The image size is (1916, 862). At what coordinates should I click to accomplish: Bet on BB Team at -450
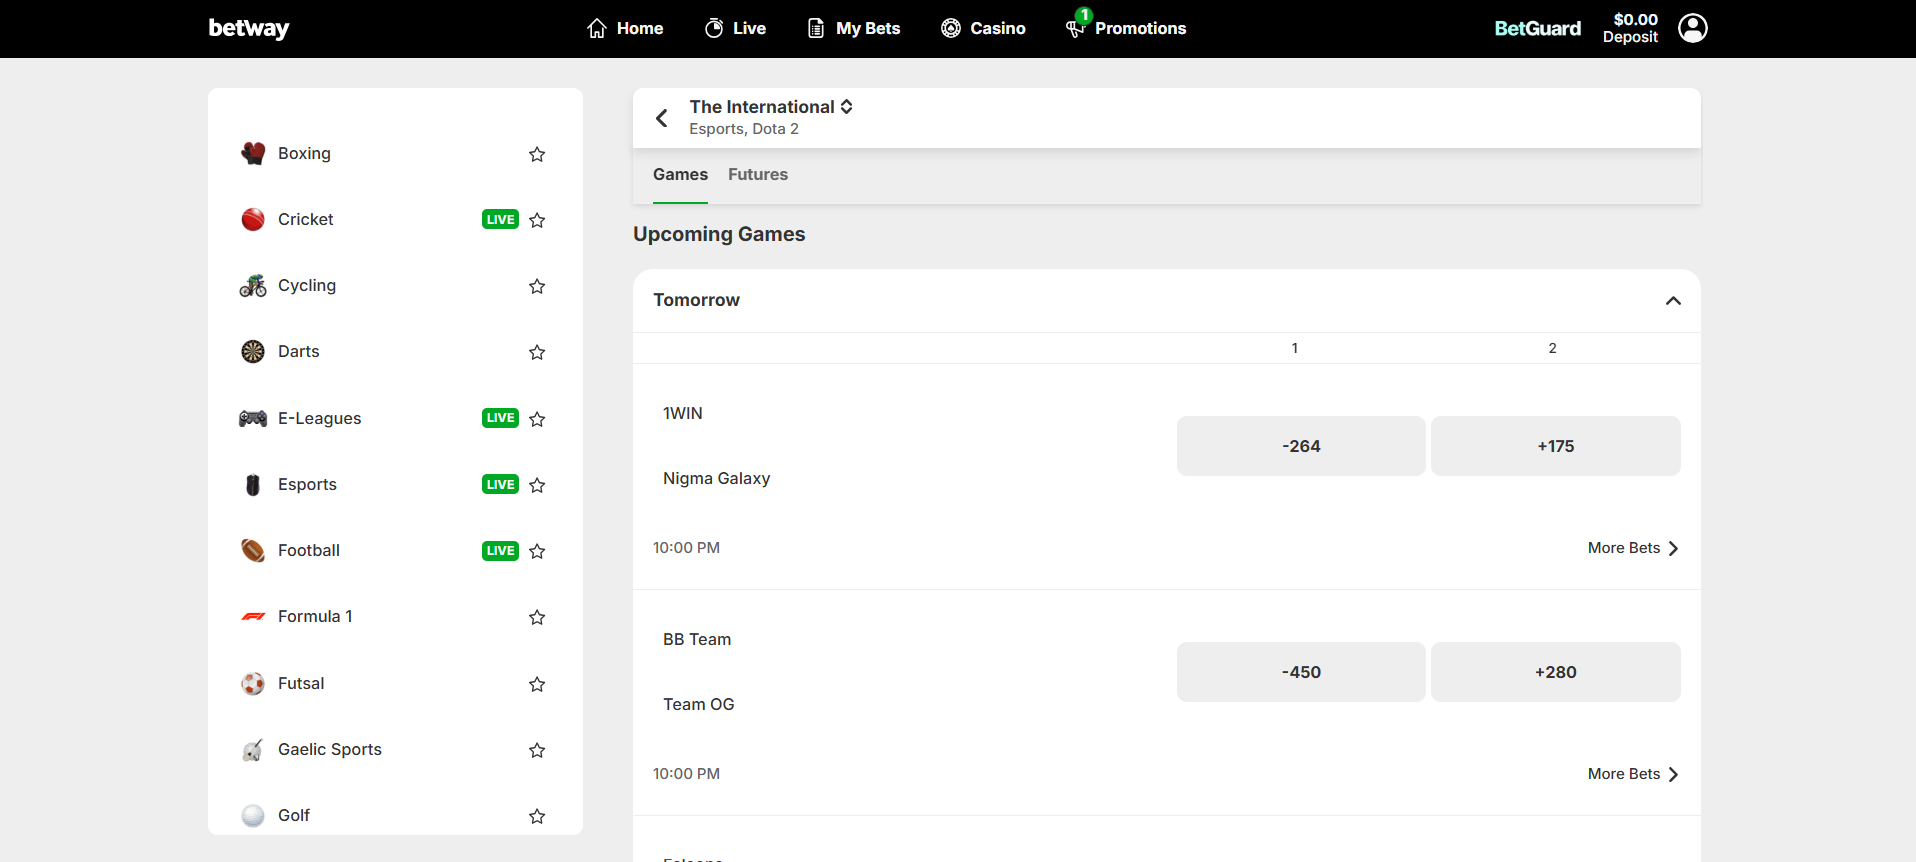point(1301,672)
